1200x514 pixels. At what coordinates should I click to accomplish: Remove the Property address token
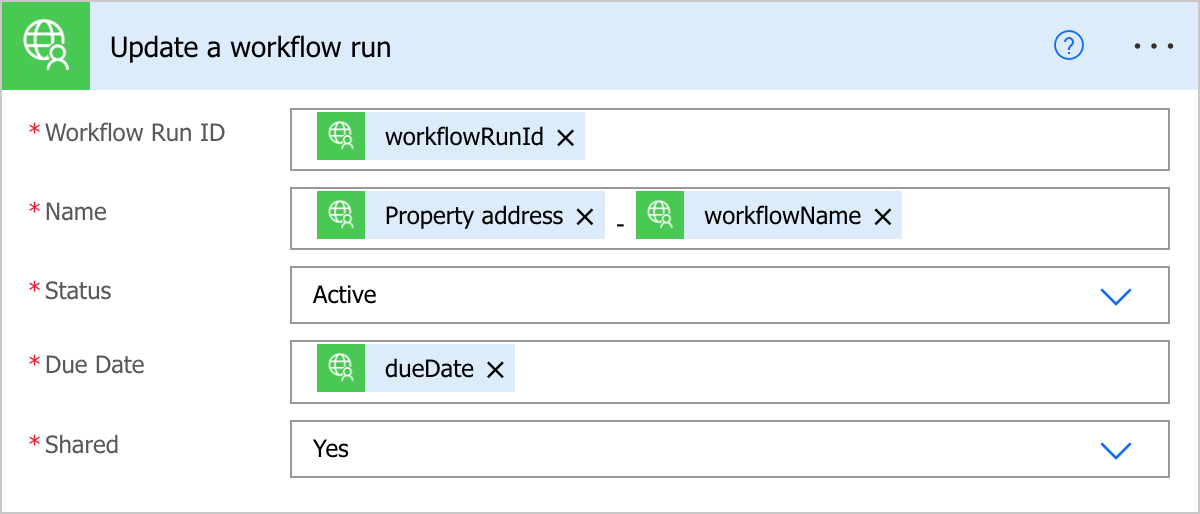click(585, 216)
